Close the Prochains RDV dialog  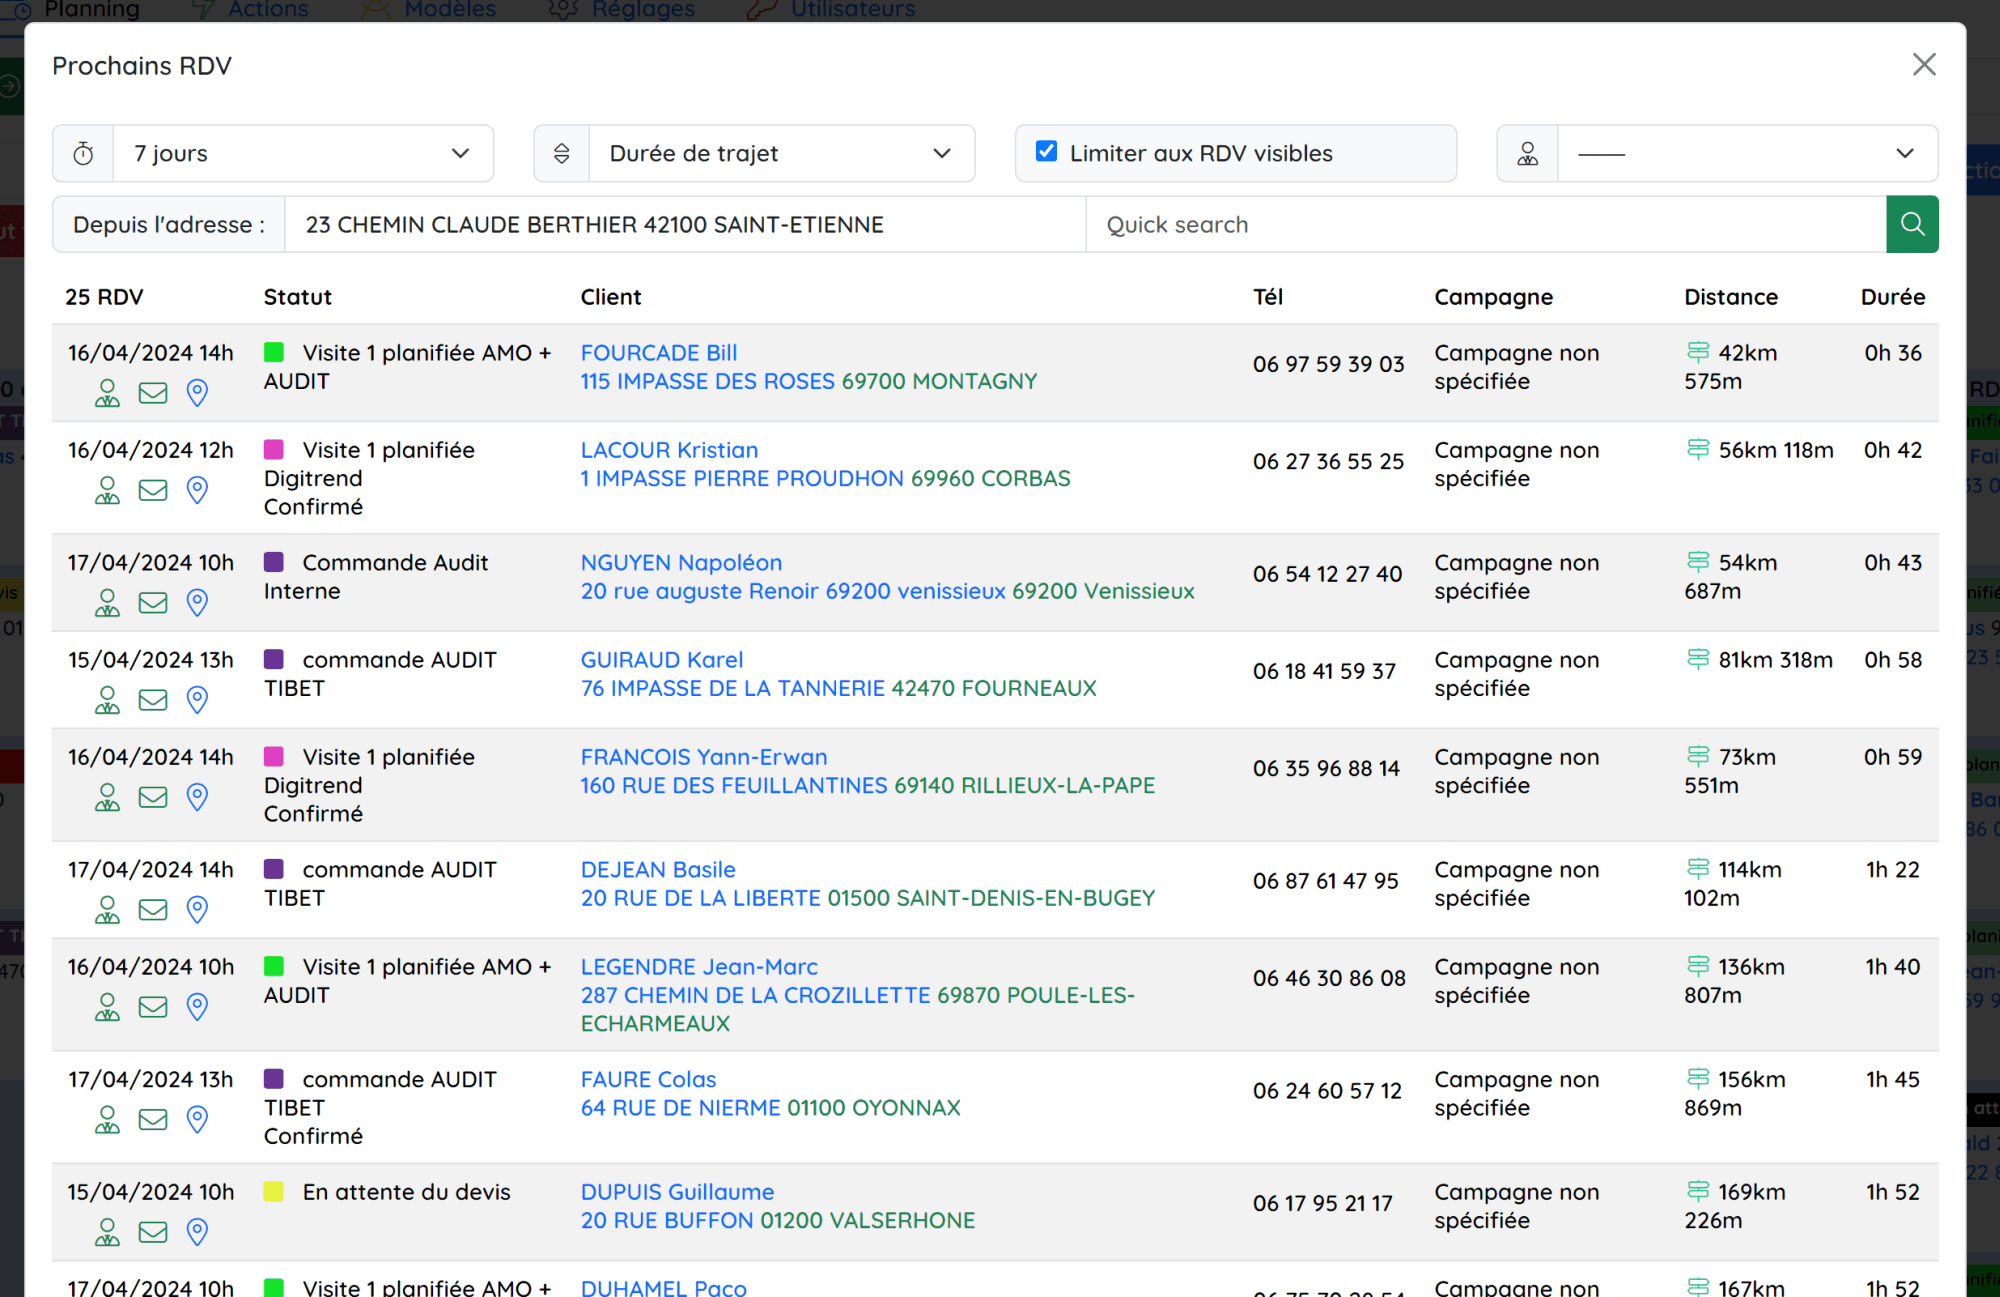[1923, 65]
